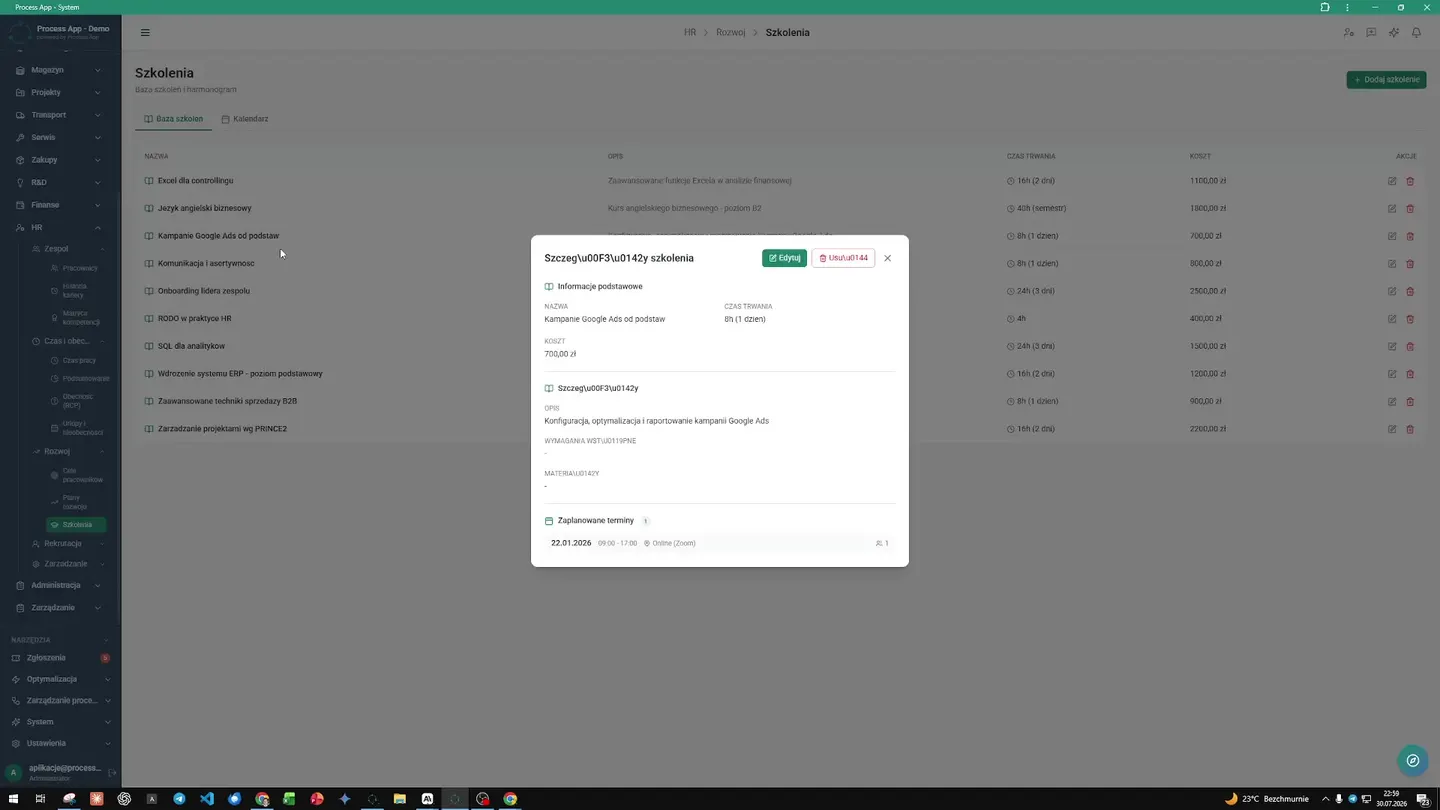The height and width of the screenshot is (810, 1440).
Task: Expand Zakupy sidebar section
Action: (59, 160)
